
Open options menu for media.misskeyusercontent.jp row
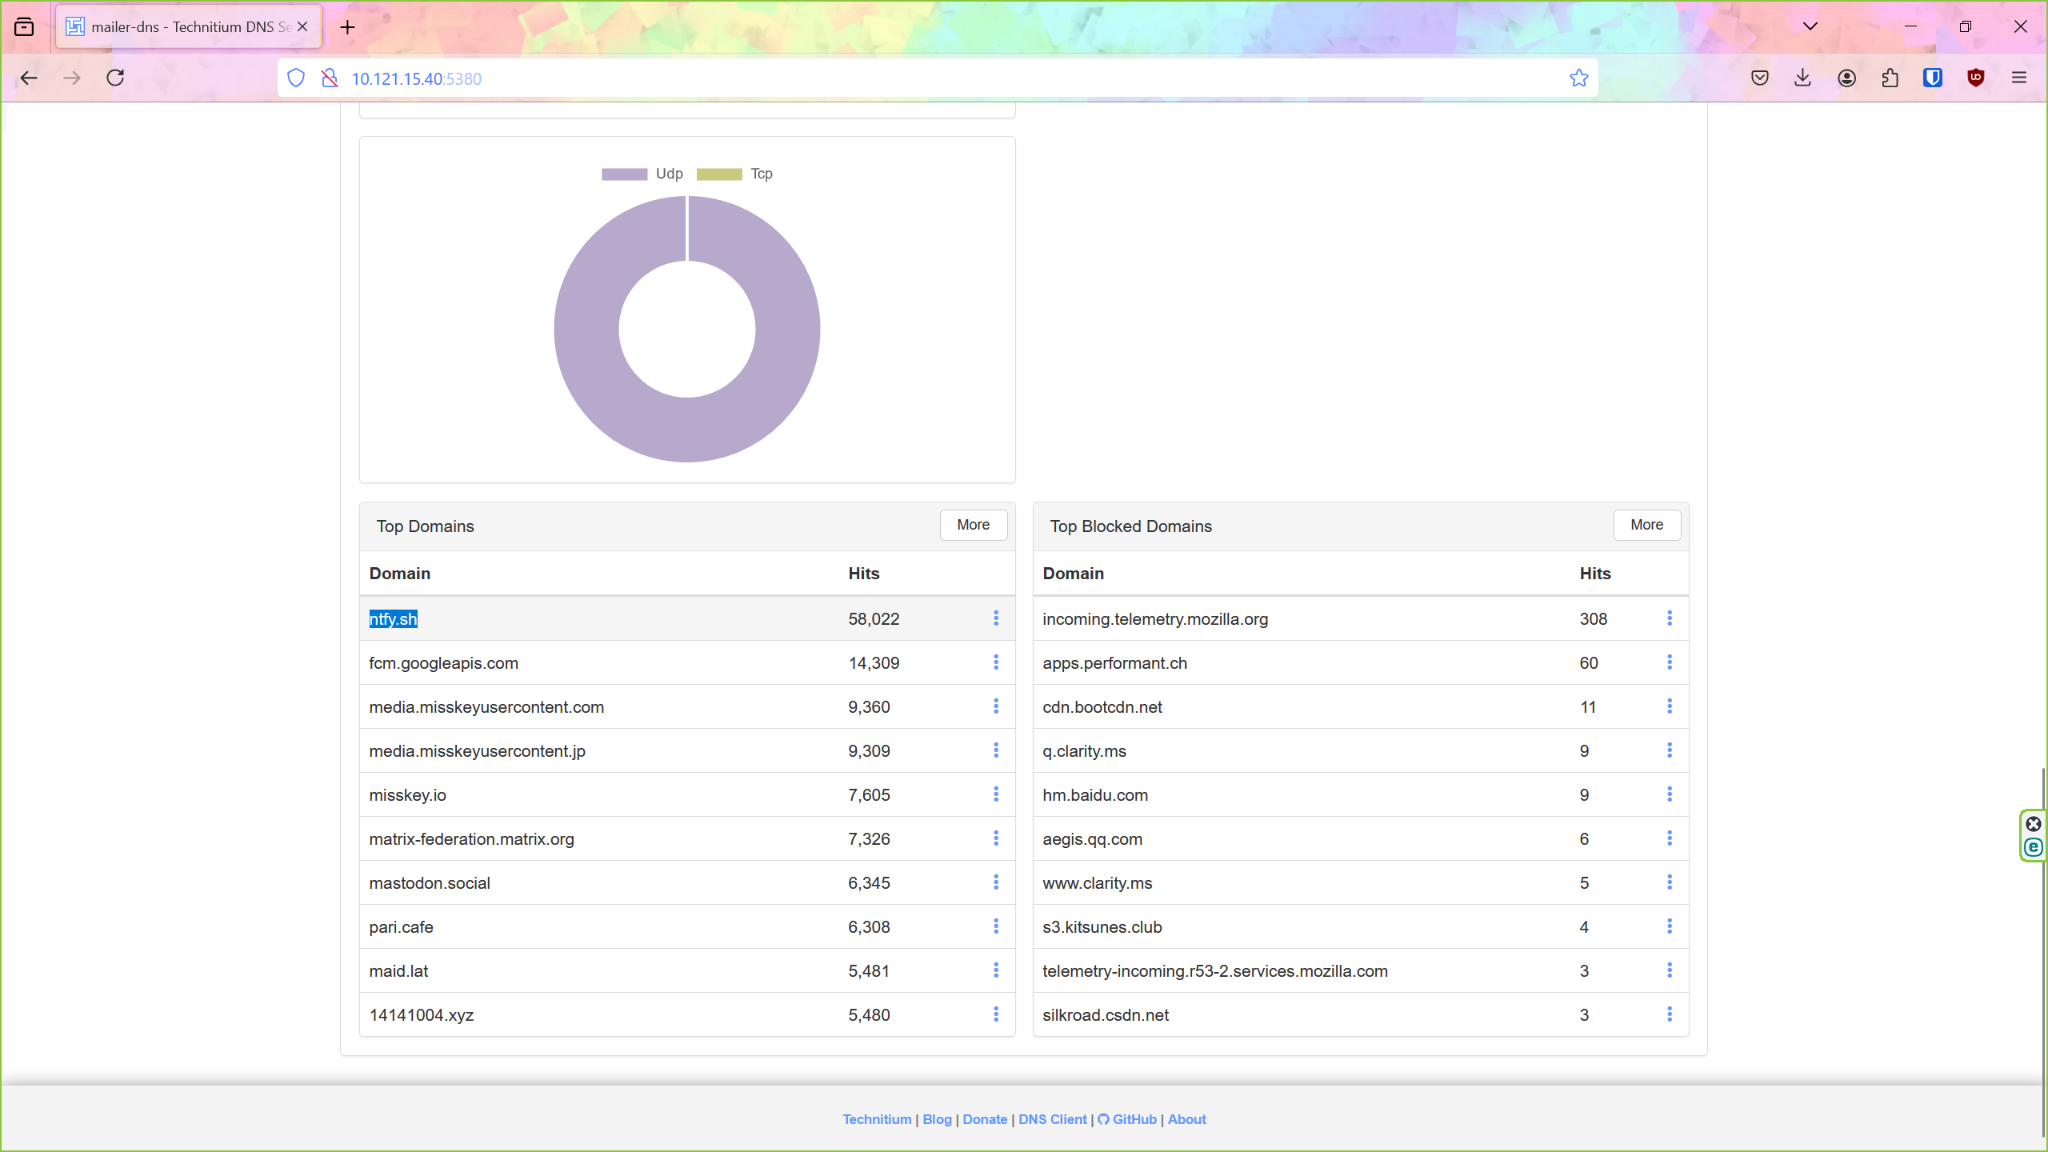996,750
